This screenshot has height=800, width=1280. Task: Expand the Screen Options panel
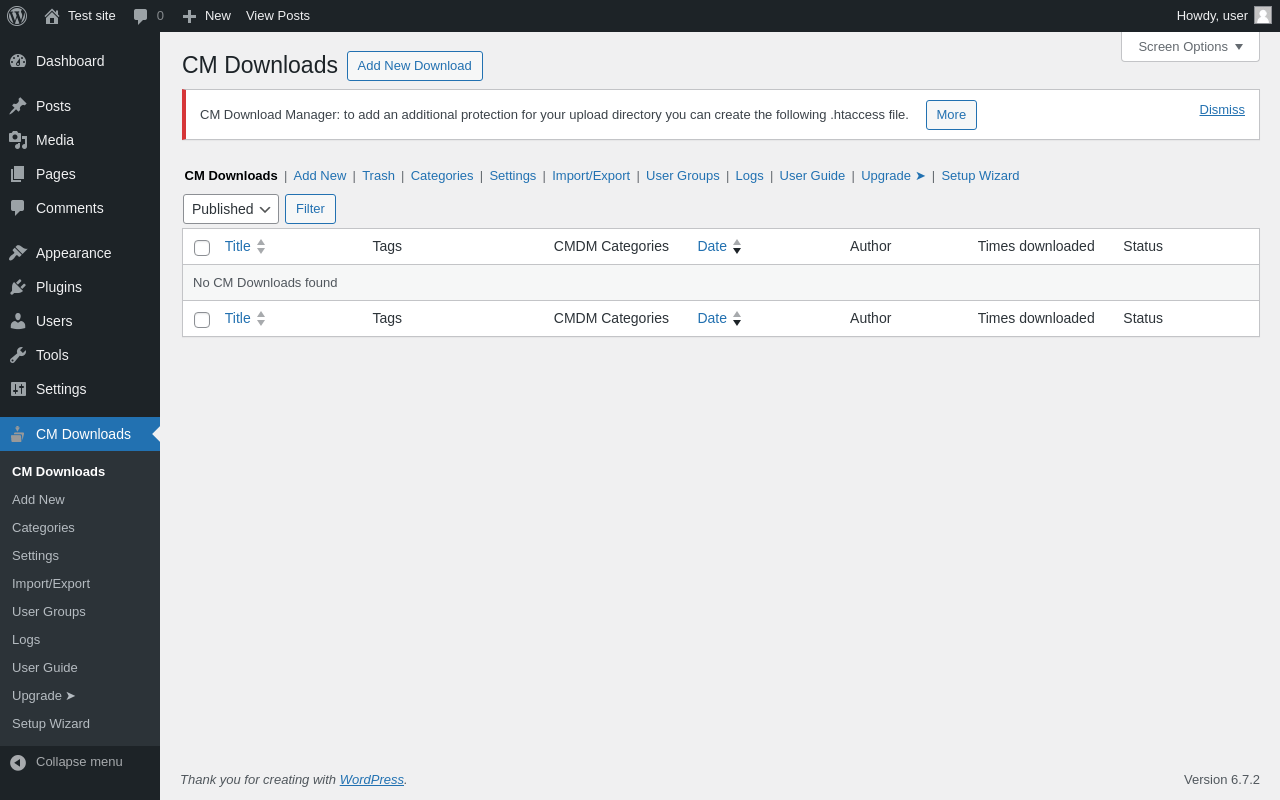point(1190,47)
